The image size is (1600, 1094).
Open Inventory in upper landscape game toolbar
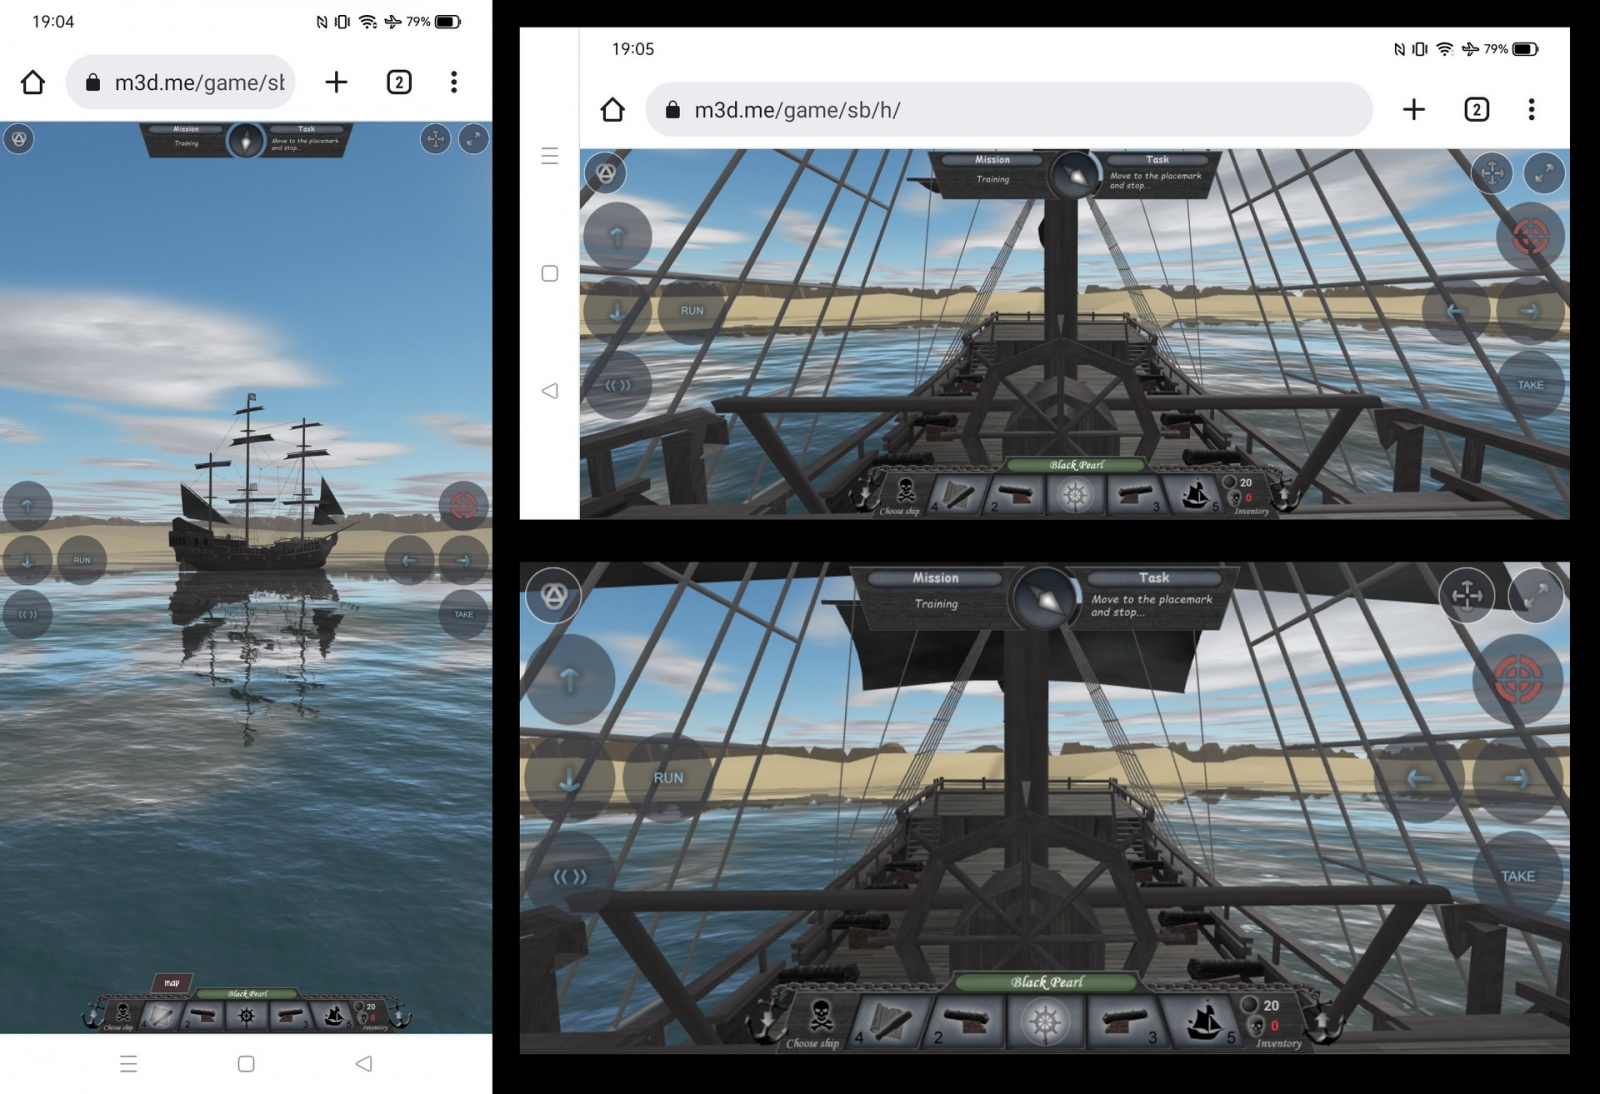(1250, 495)
